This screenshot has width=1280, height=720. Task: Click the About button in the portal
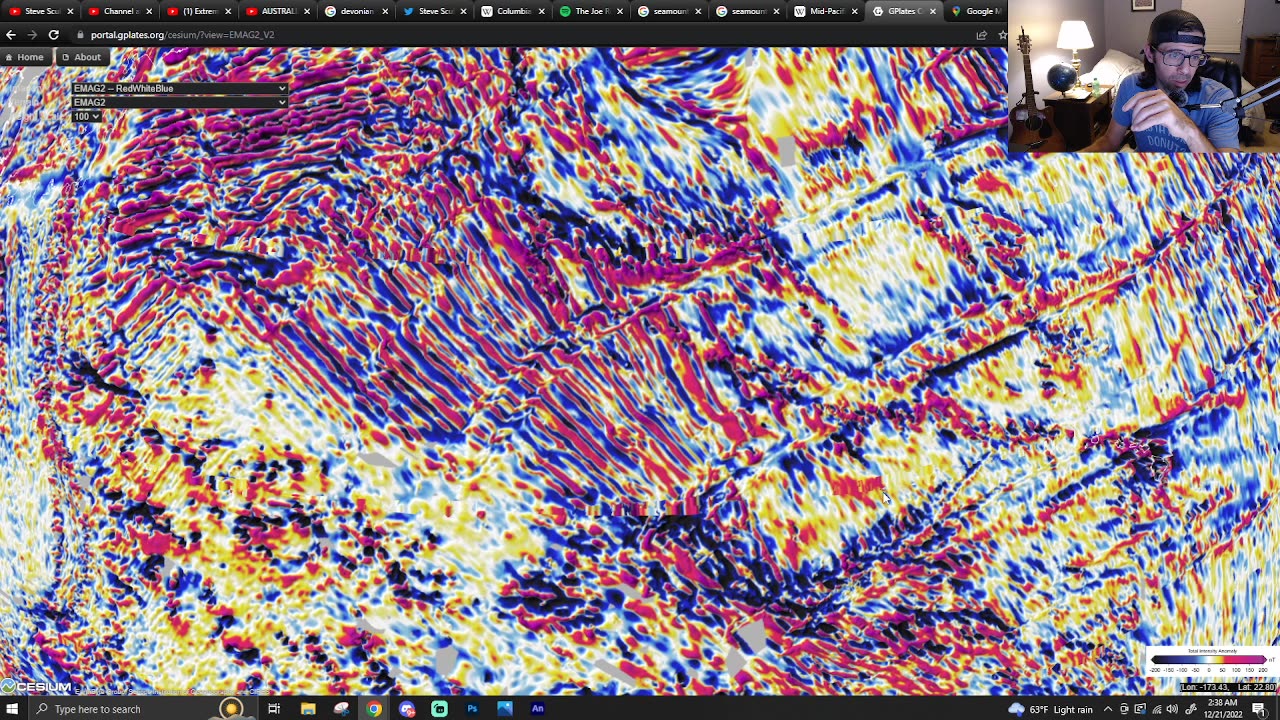coord(81,57)
